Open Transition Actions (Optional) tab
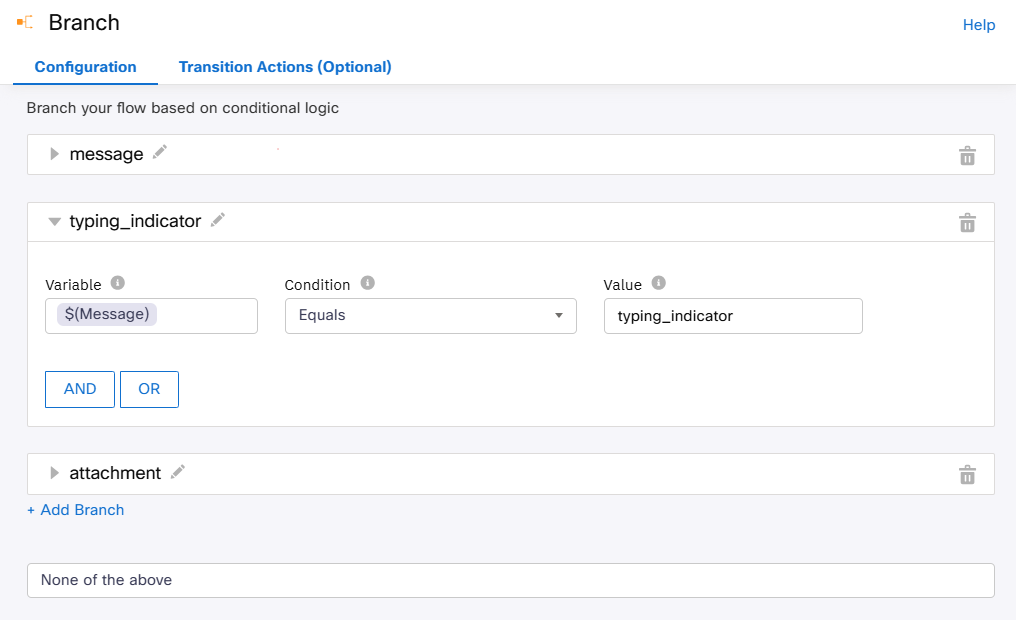Screen dimensions: 1016x620 coord(285,67)
